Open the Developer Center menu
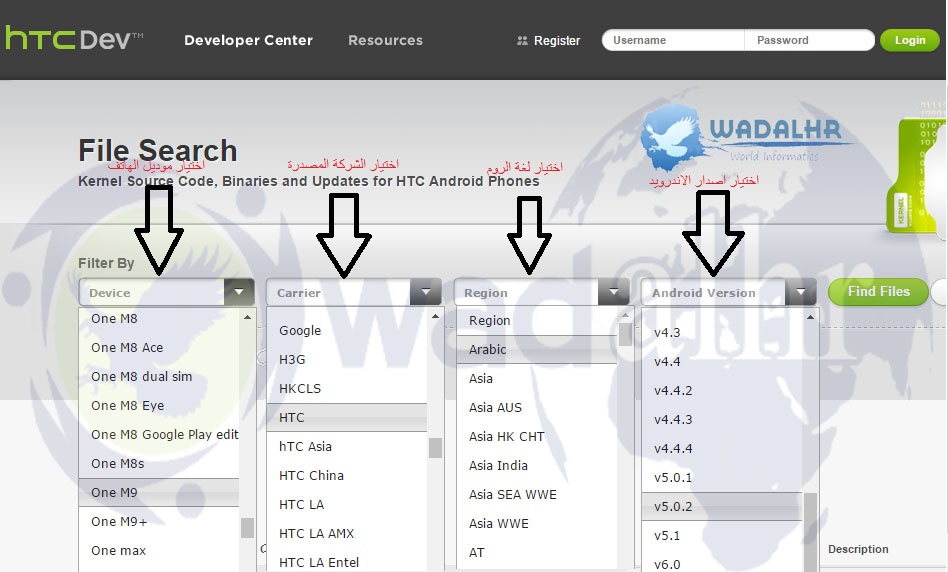This screenshot has height=572, width=948. click(248, 41)
